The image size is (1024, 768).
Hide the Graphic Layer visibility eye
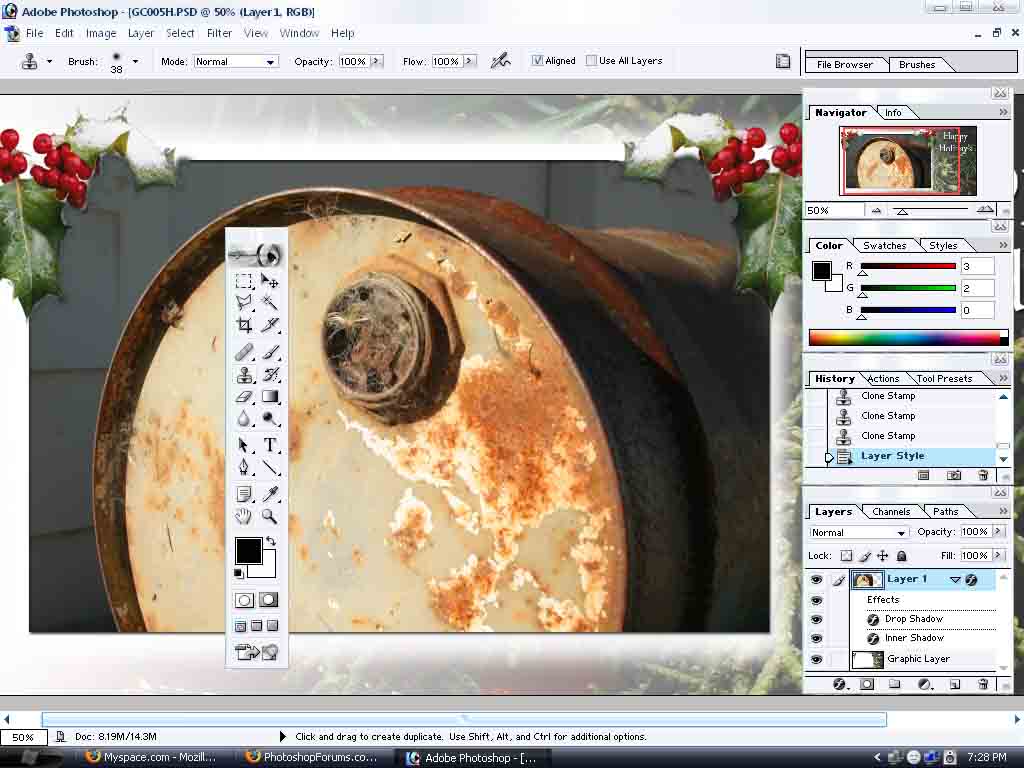(817, 659)
